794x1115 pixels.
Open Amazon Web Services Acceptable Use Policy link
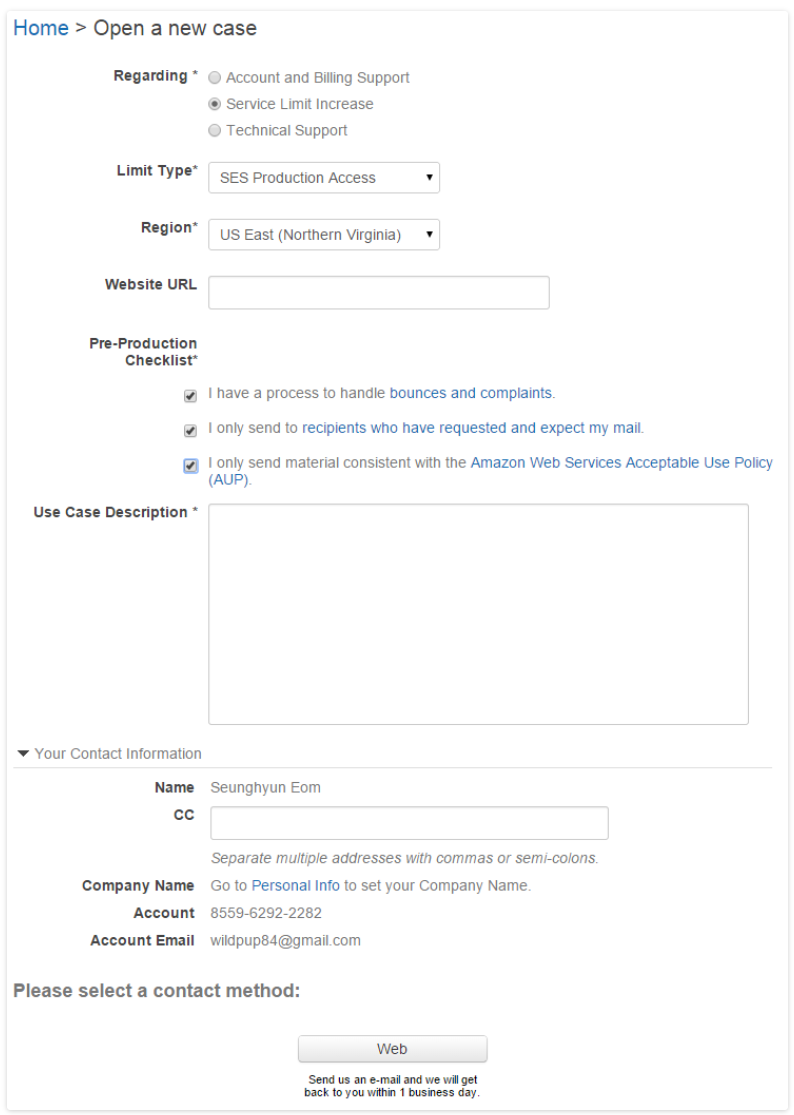point(490,471)
